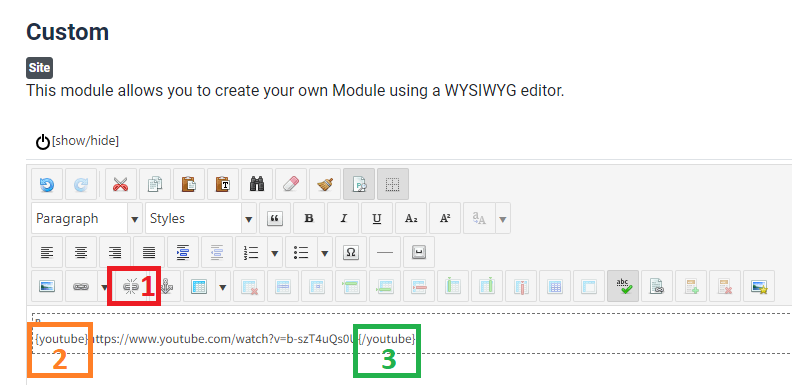Viewport: 792px width, 385px height.
Task: Open Table Cell Properties icon
Action: [x=317, y=286]
